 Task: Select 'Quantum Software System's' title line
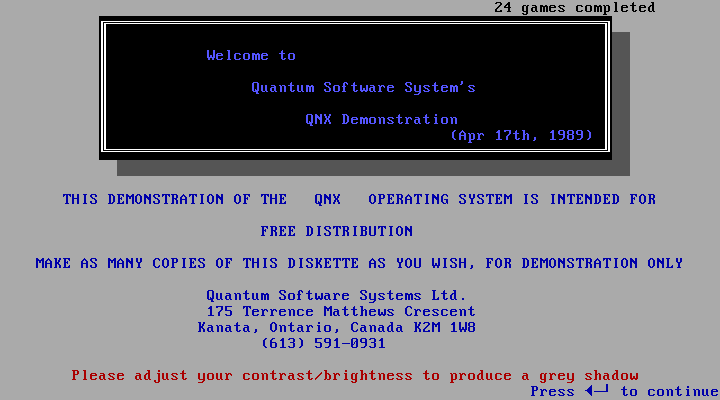pos(363,87)
